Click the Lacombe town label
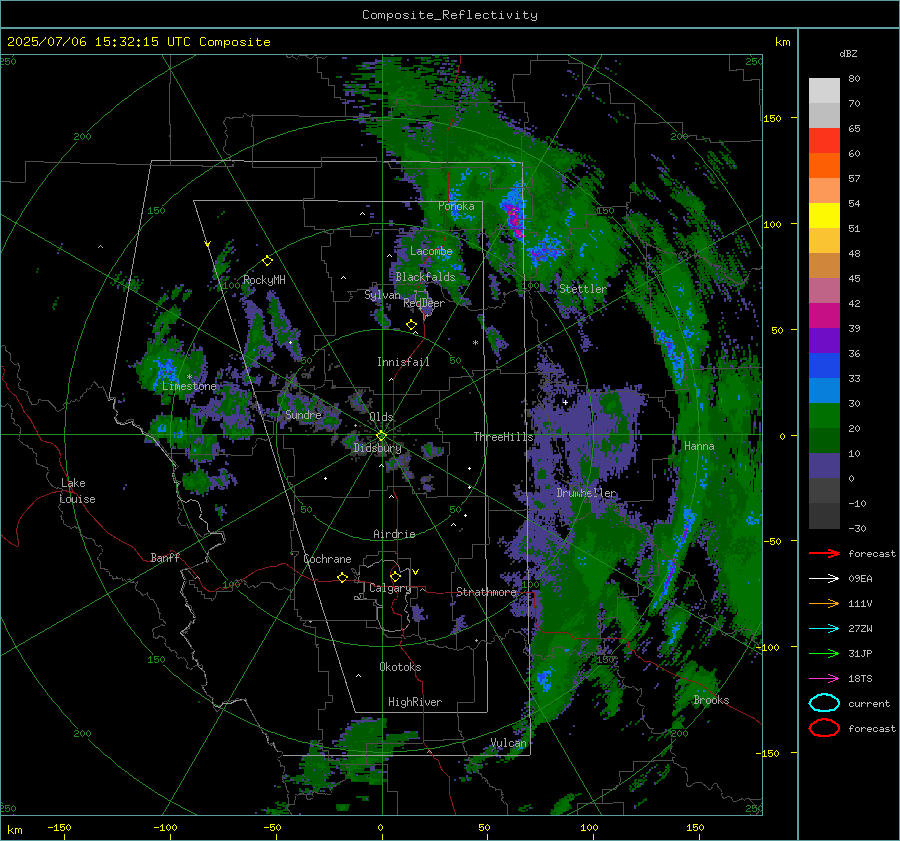 click(x=431, y=251)
